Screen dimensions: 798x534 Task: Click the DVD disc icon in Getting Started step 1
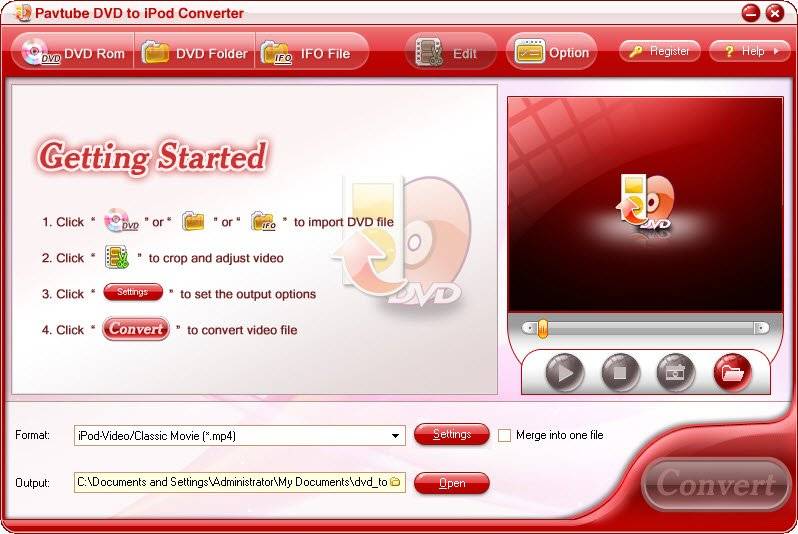121,221
